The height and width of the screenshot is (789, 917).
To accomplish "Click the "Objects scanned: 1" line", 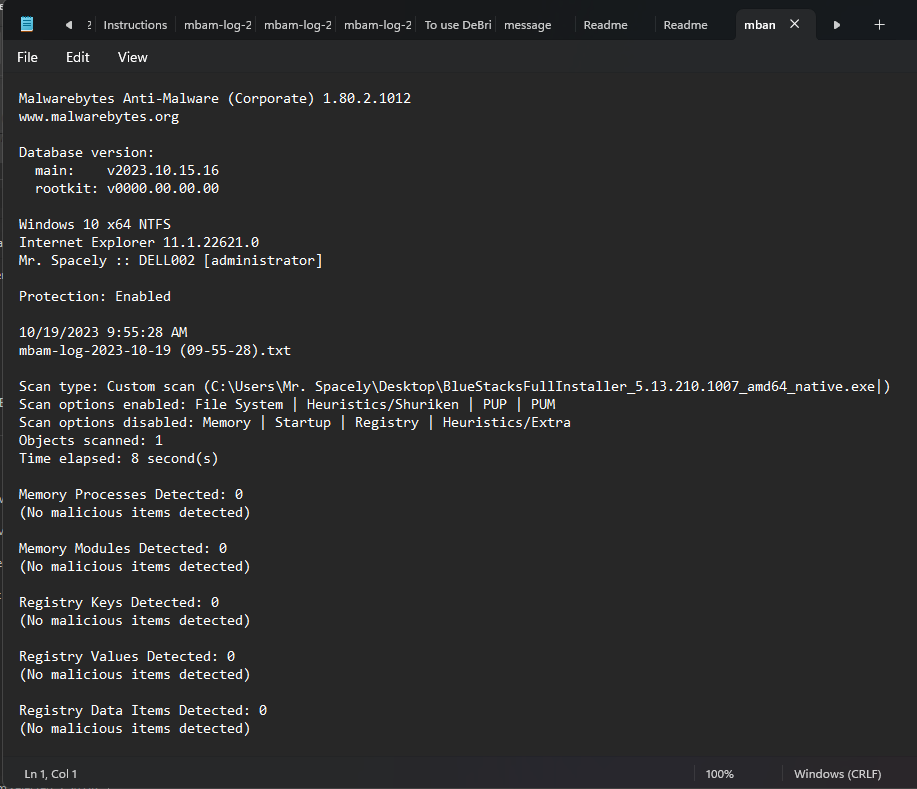I will pyautogui.click(x=91, y=440).
